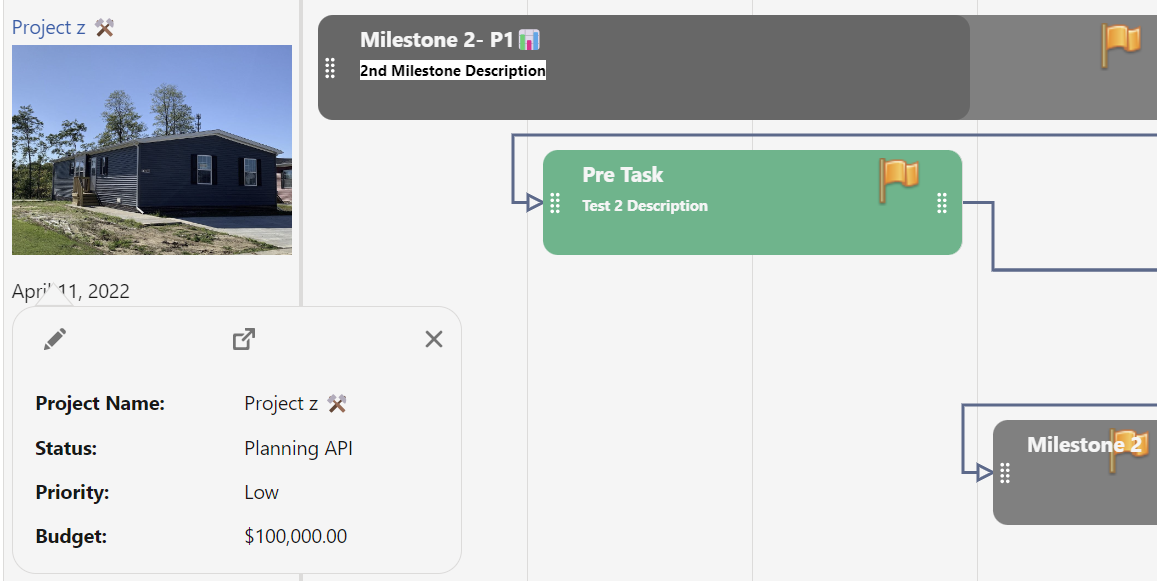The height and width of the screenshot is (581, 1157).
Task: Select the edit pencil icon in the popup
Action: pos(56,338)
